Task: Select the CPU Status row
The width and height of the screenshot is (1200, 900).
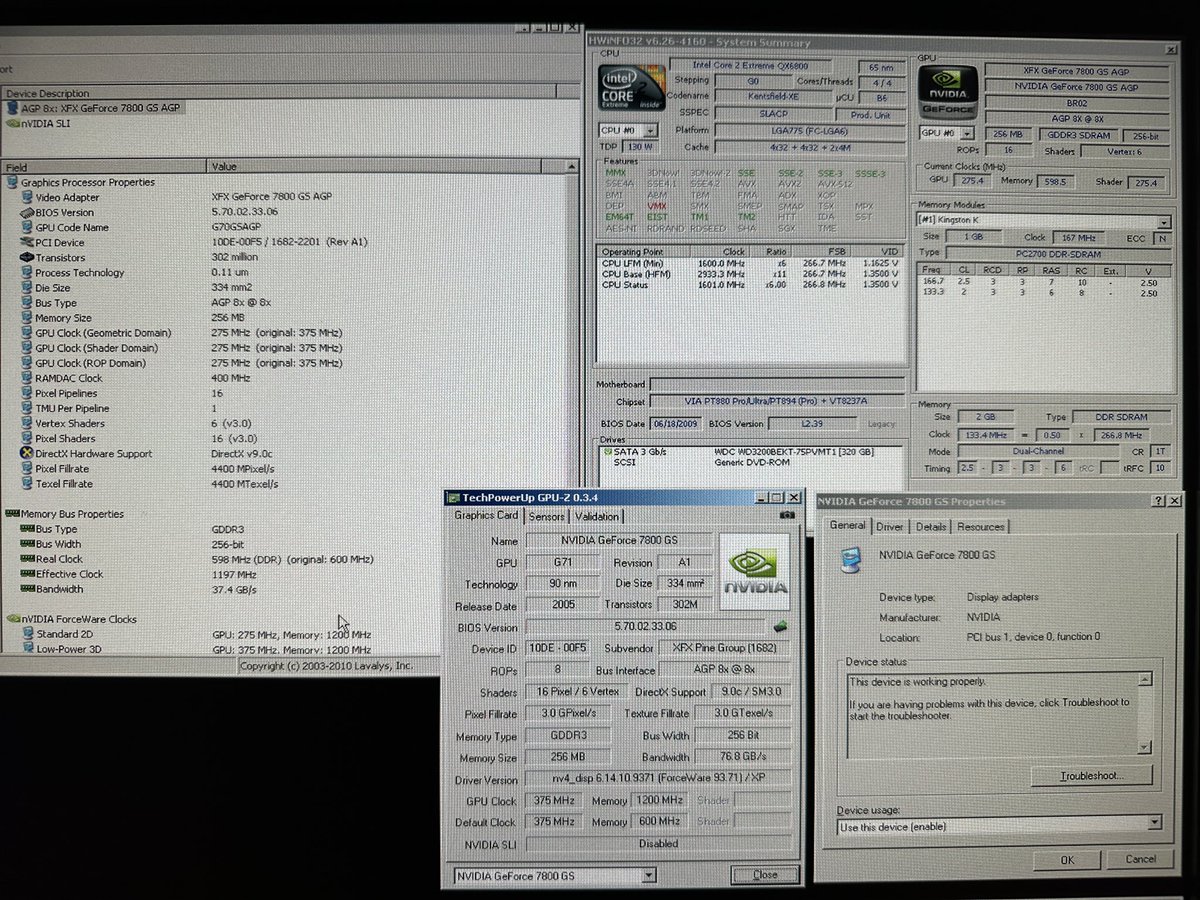Action: (x=752, y=285)
